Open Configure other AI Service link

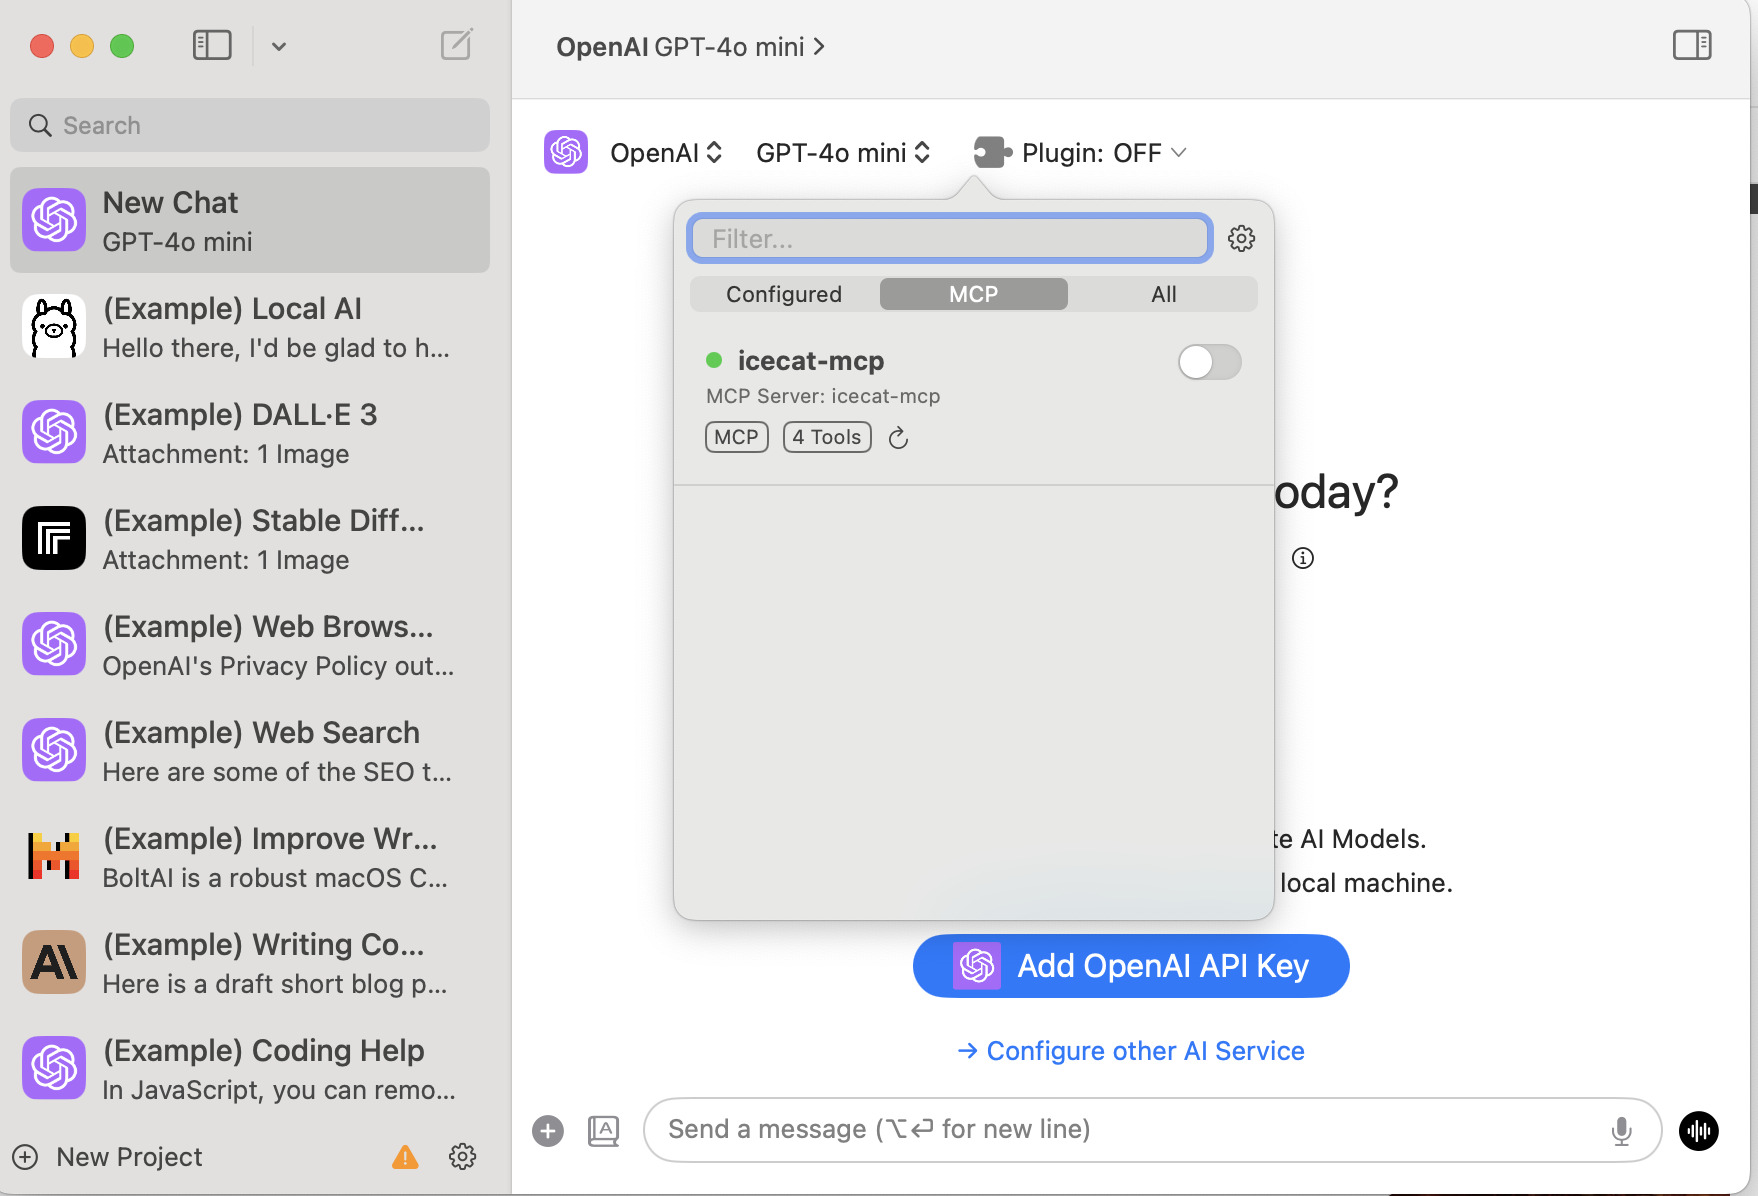coord(1131,1051)
